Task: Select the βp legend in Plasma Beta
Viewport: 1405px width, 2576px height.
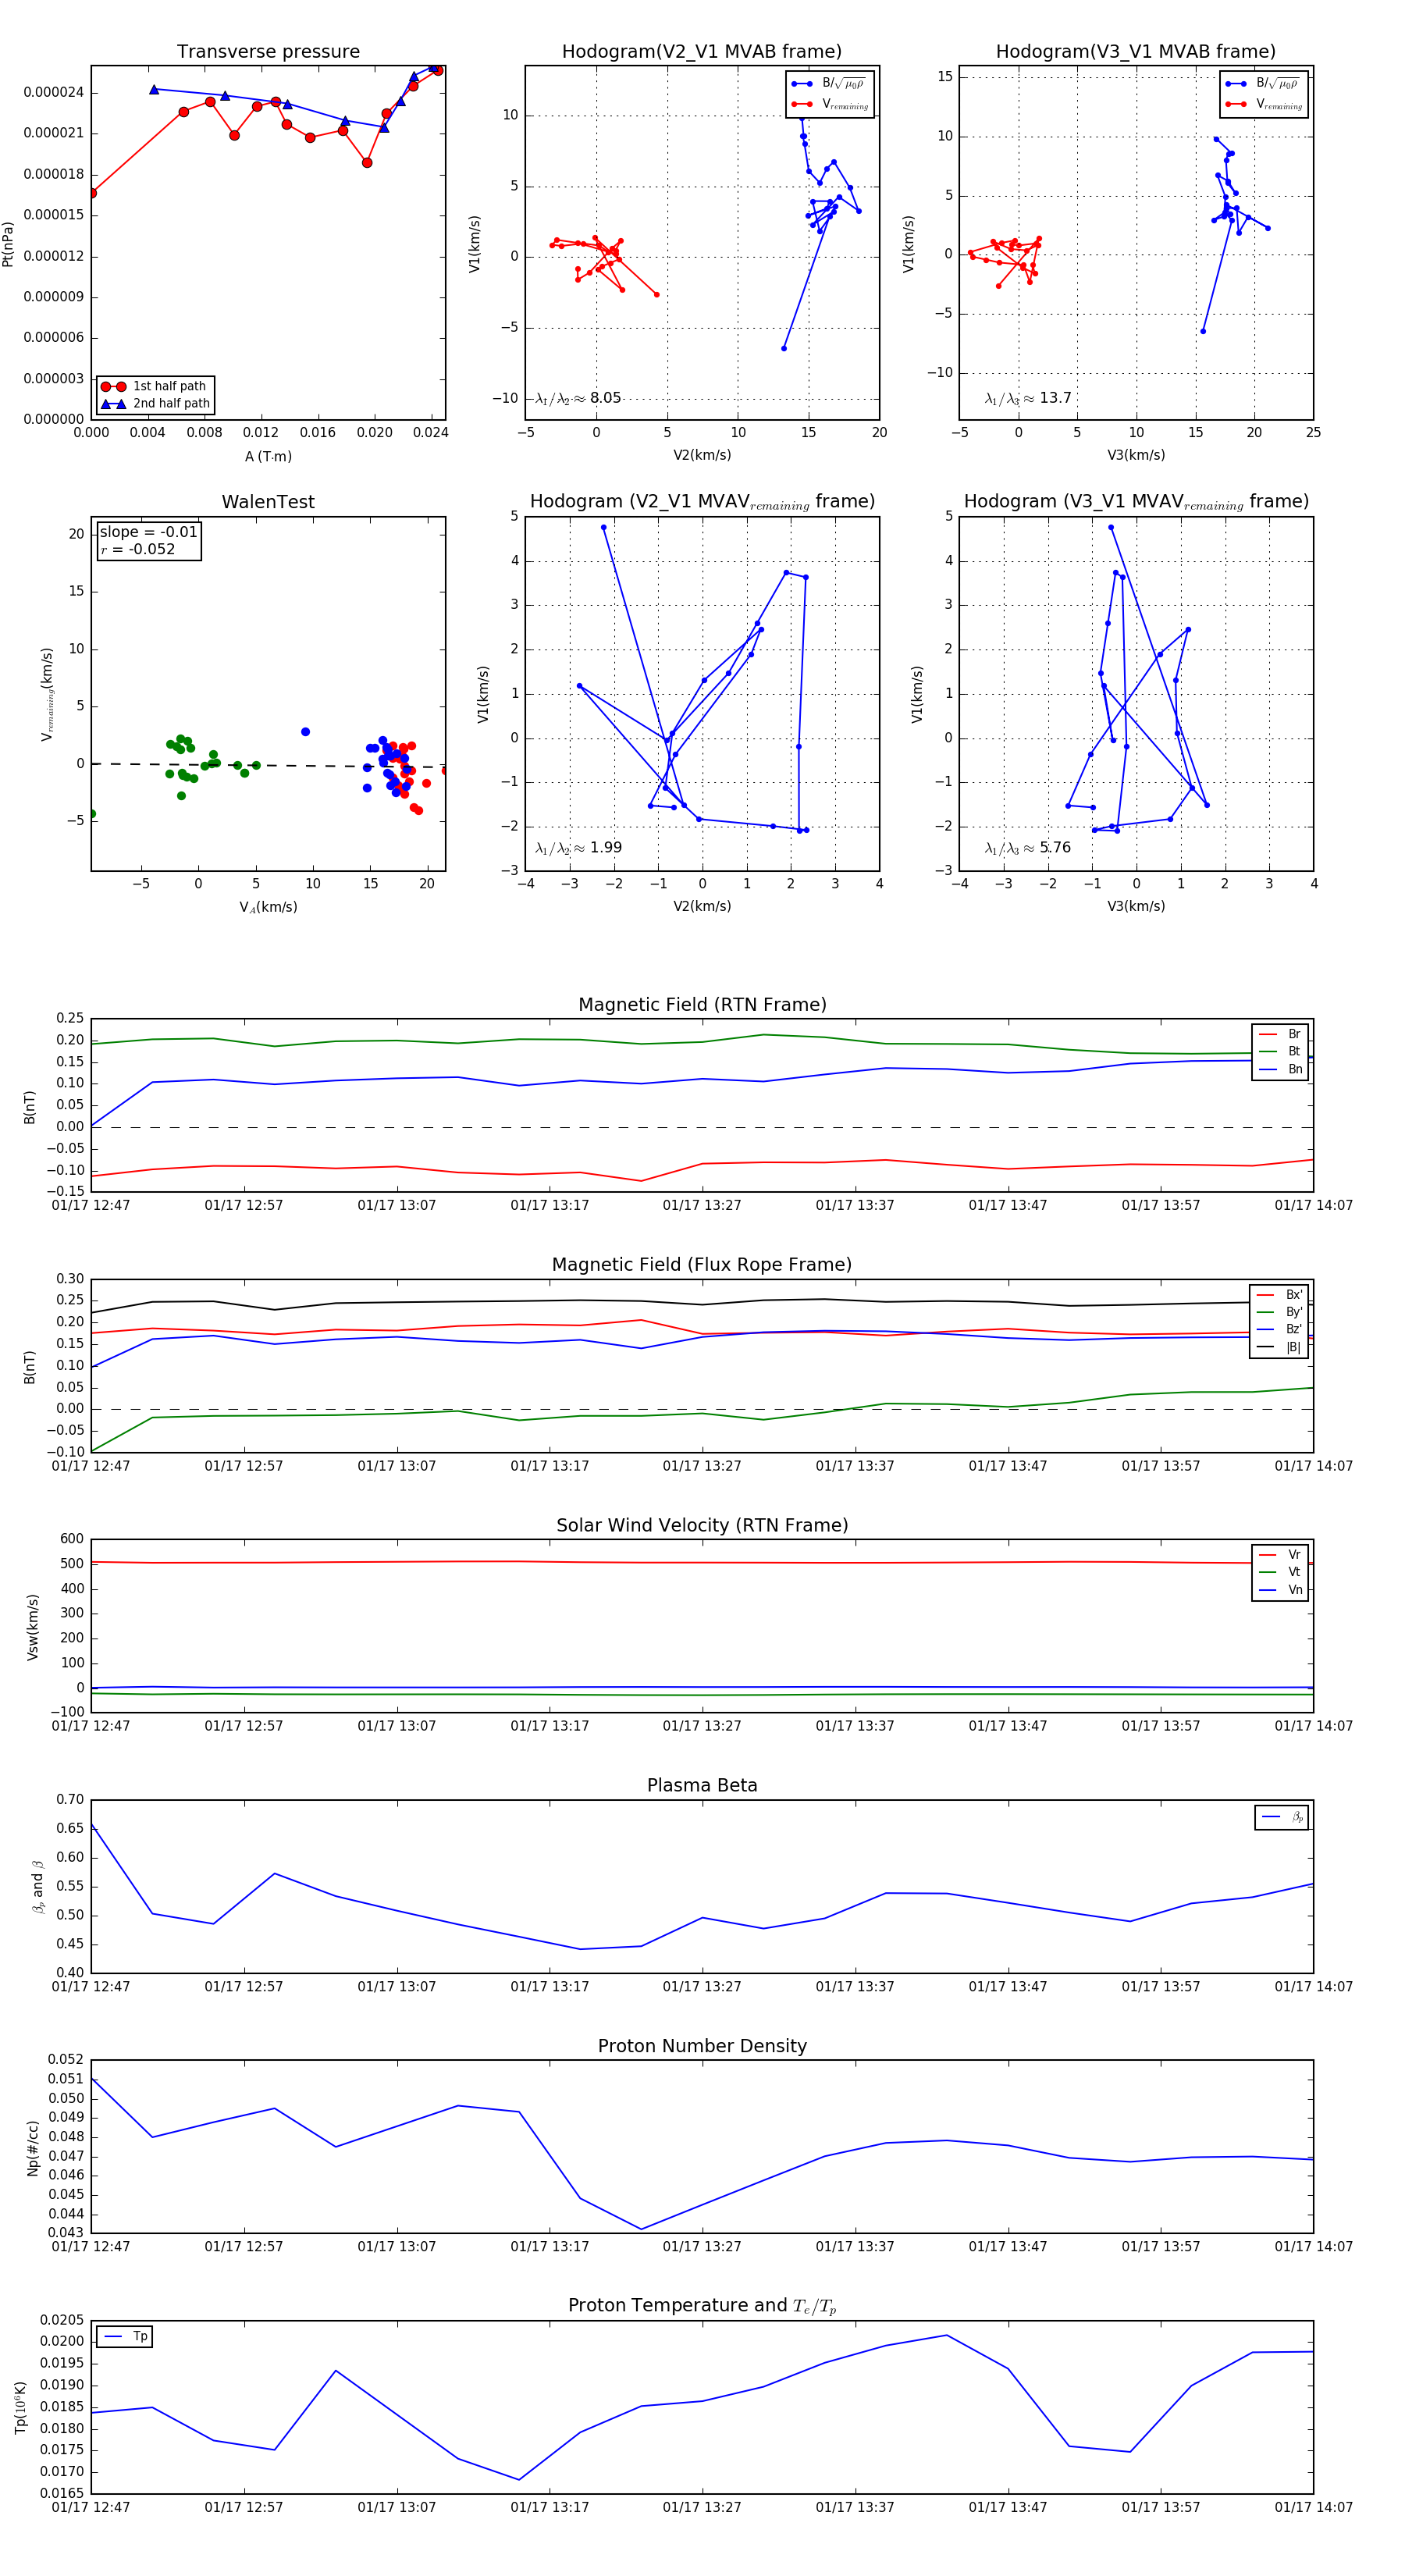Action: (1282, 1817)
